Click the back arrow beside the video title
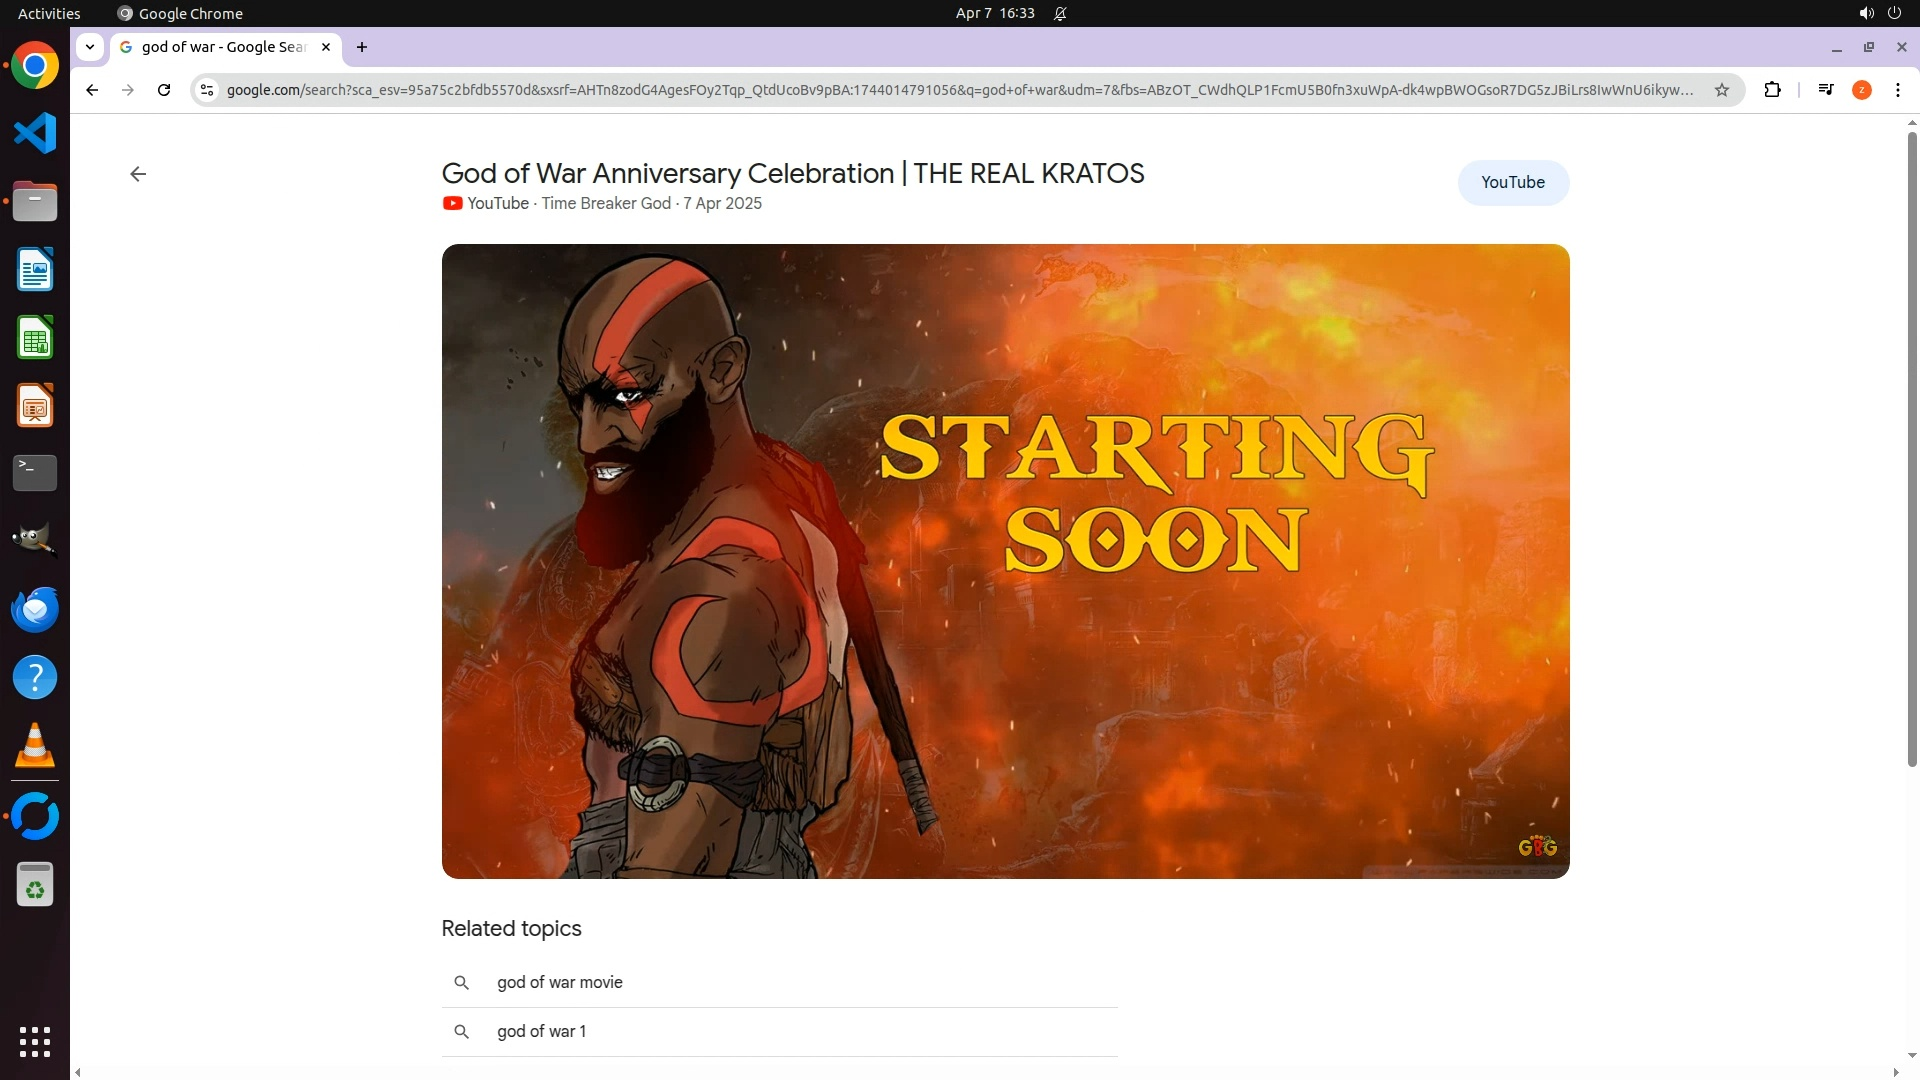This screenshot has height=1080, width=1920. (x=138, y=174)
